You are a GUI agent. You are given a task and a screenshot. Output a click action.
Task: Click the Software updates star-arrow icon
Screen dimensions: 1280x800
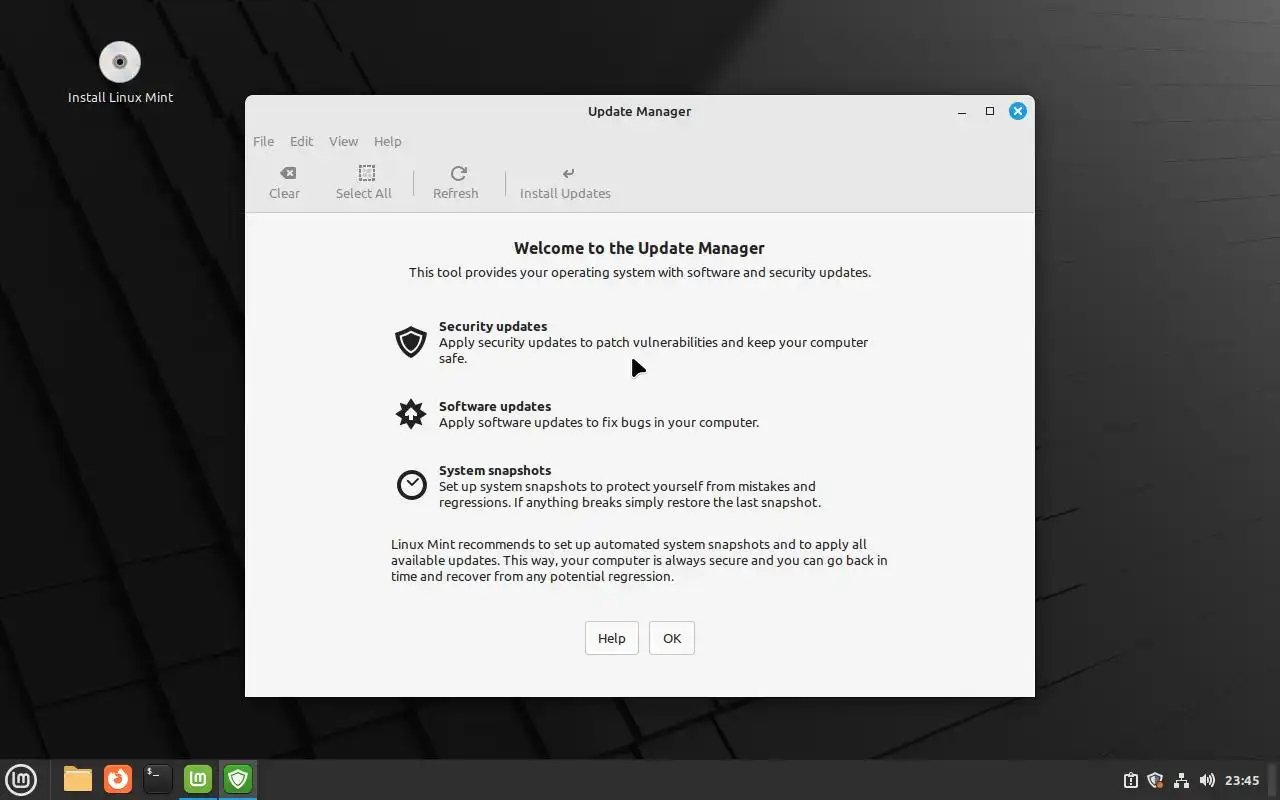tap(411, 414)
